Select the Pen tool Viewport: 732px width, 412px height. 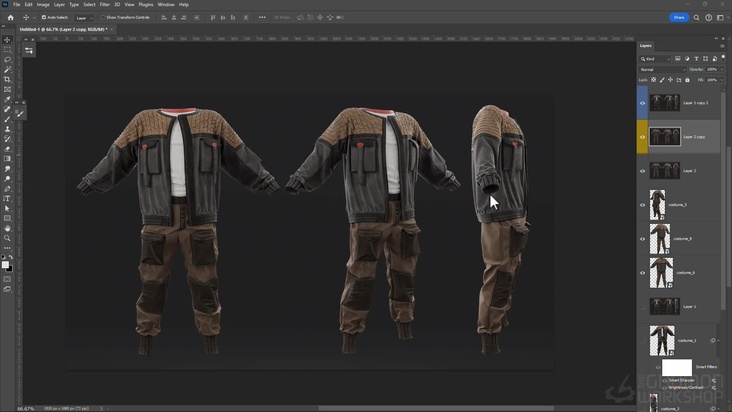coord(7,189)
